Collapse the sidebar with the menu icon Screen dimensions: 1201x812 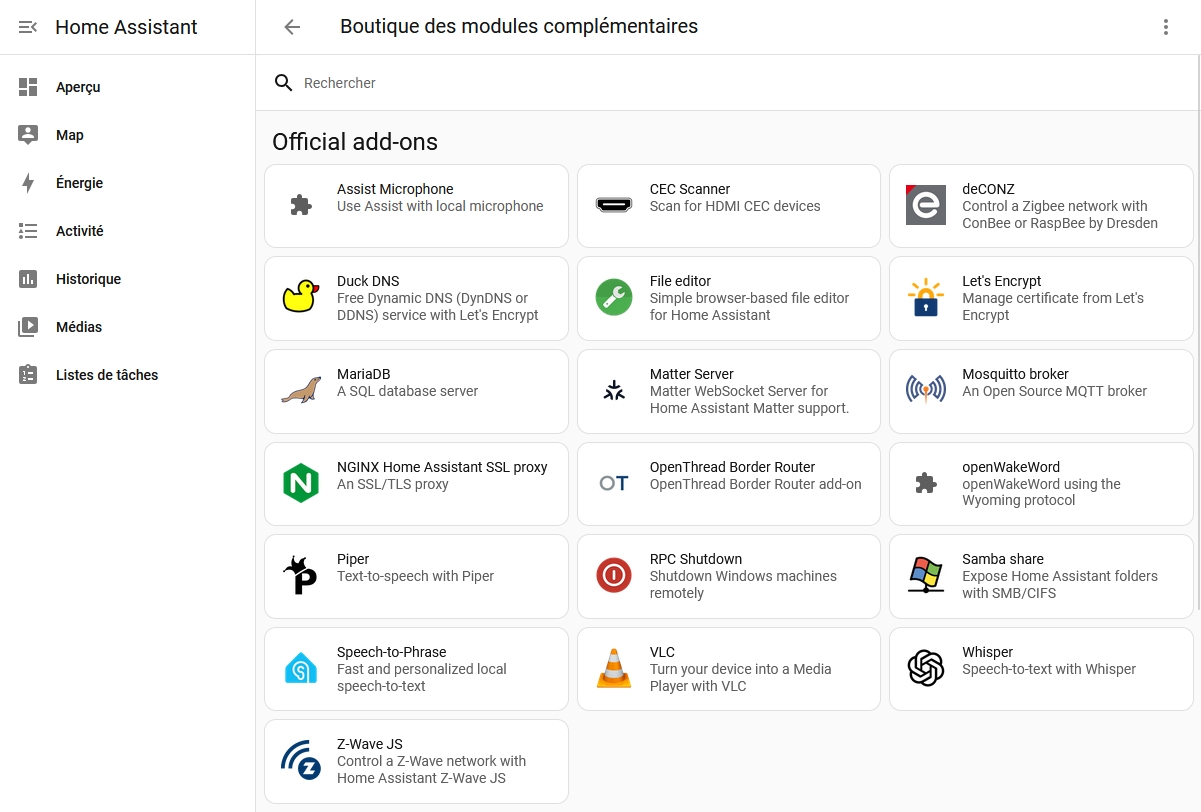click(28, 27)
